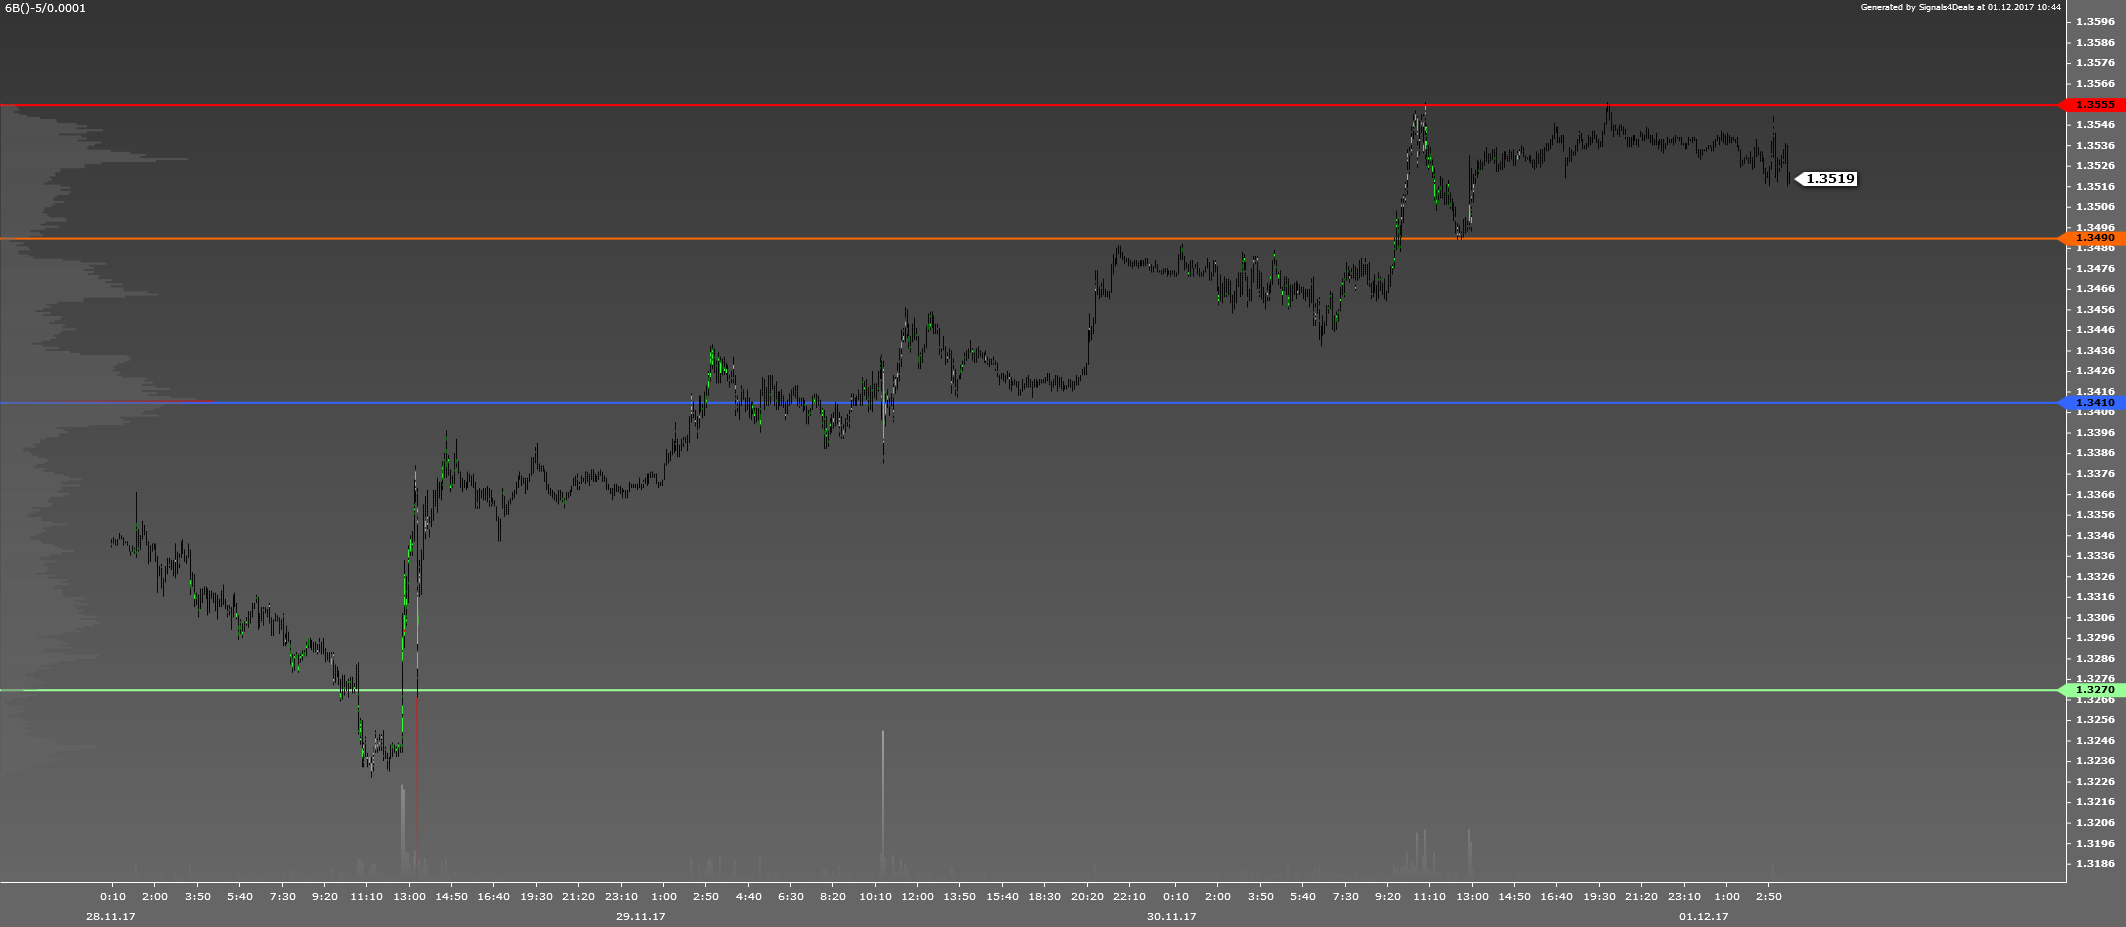Click the 30.11.17 date label
2126x927 pixels.
tap(1171, 916)
